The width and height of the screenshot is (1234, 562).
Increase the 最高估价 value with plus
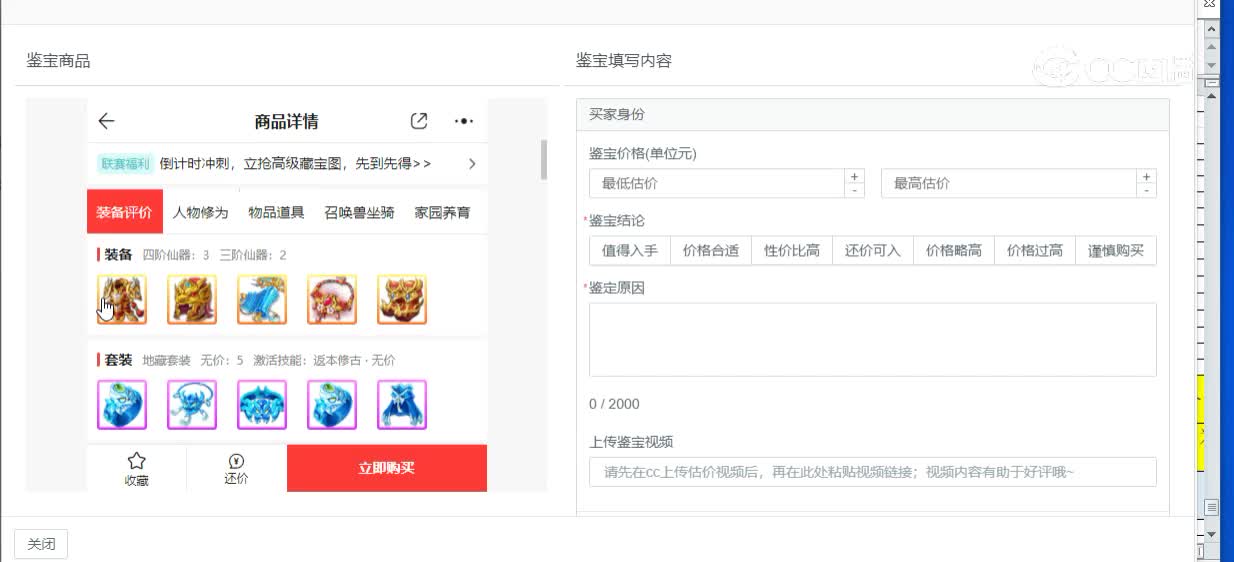[1146, 176]
